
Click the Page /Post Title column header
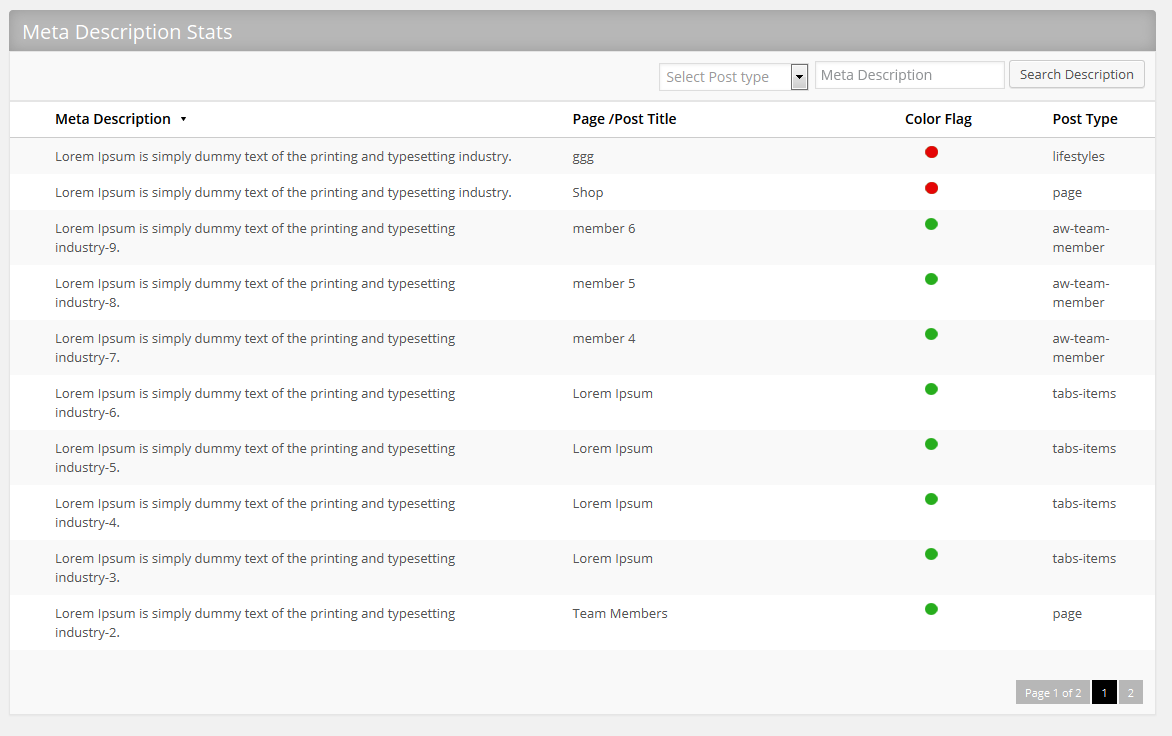point(624,120)
